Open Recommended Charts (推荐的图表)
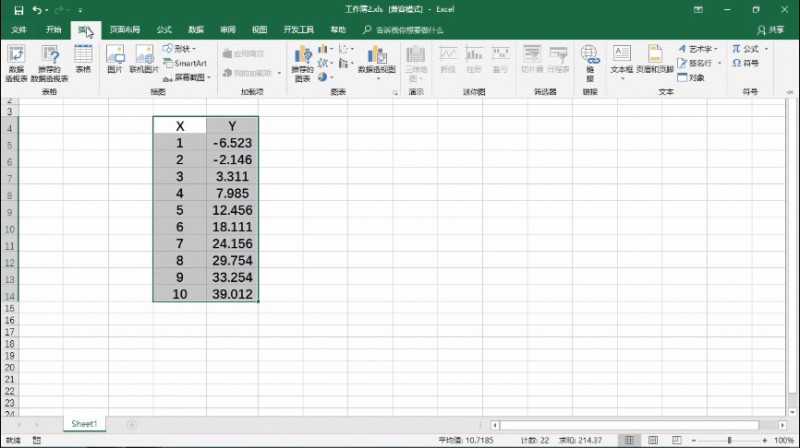 [x=303, y=63]
